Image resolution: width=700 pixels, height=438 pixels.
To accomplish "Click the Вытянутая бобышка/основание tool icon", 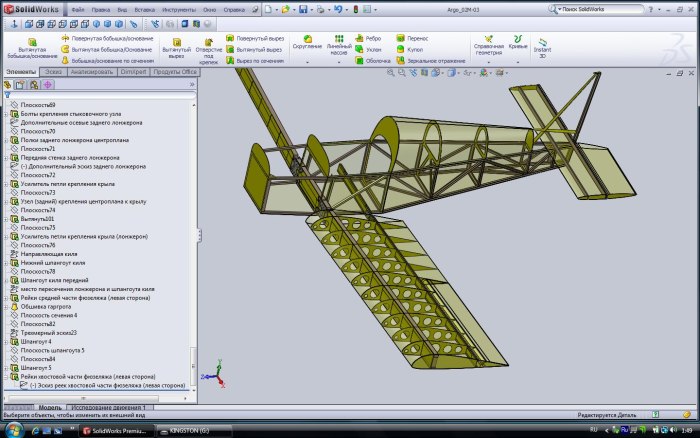I will click(x=30, y=43).
